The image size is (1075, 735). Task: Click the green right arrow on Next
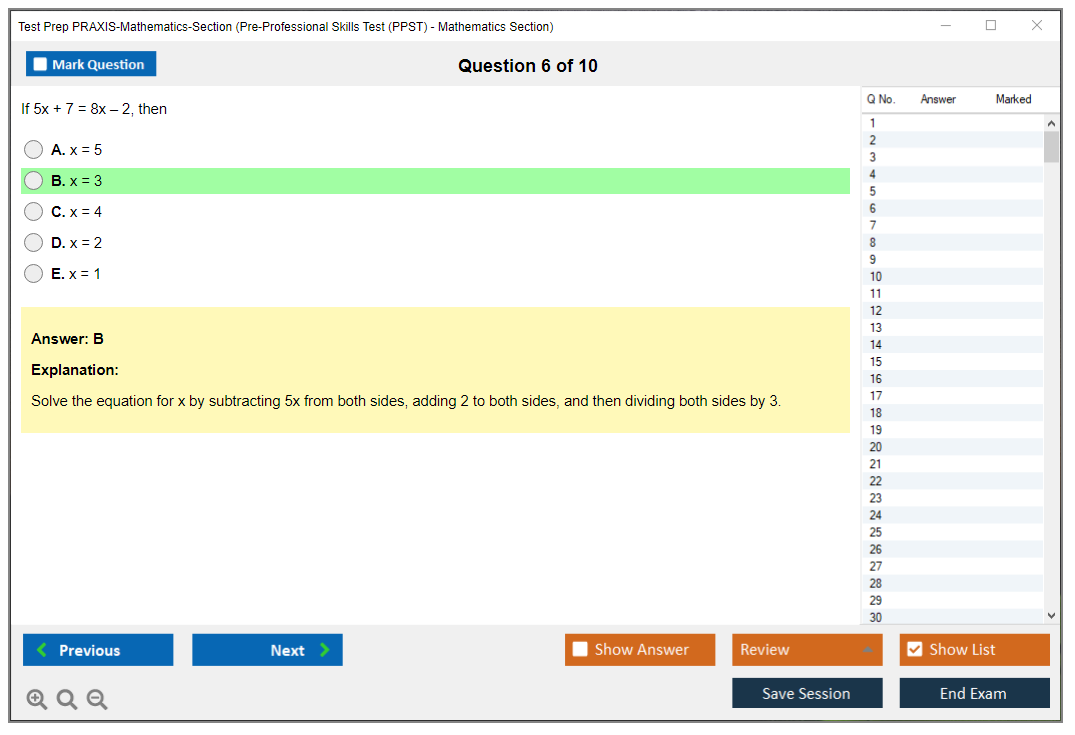pyautogui.click(x=325, y=650)
